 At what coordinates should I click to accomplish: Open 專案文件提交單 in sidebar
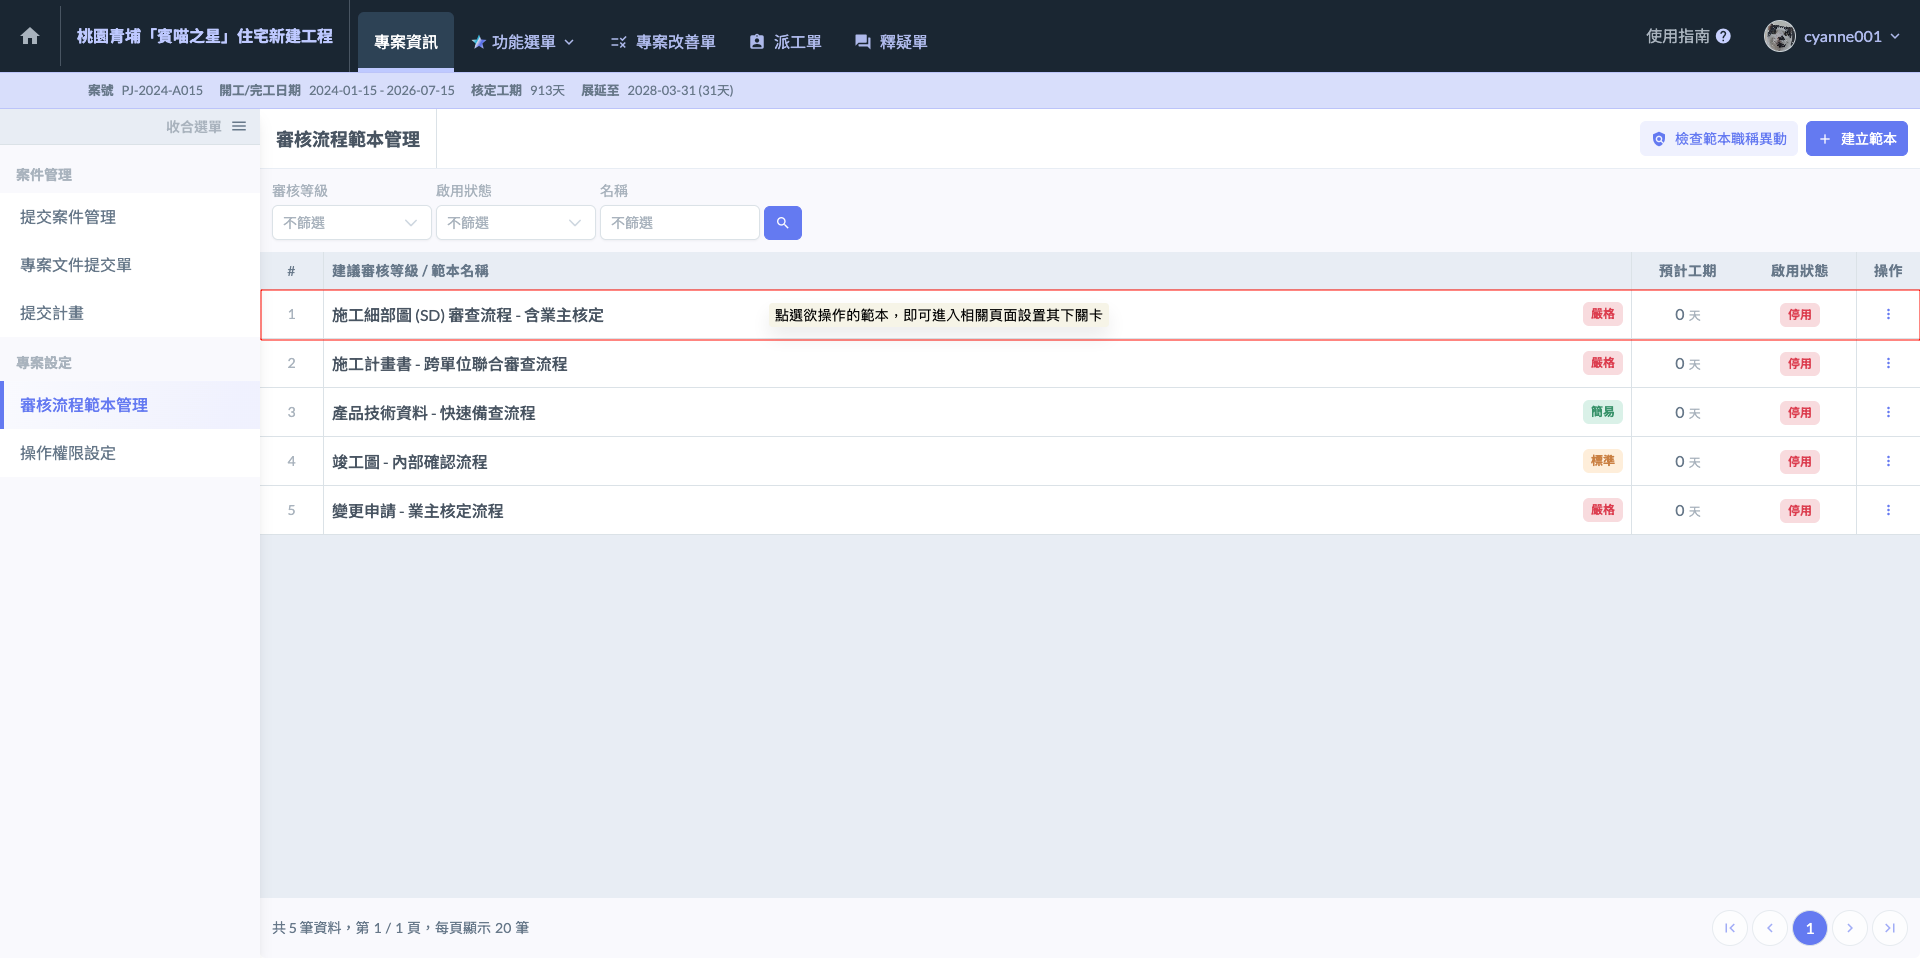[130, 265]
